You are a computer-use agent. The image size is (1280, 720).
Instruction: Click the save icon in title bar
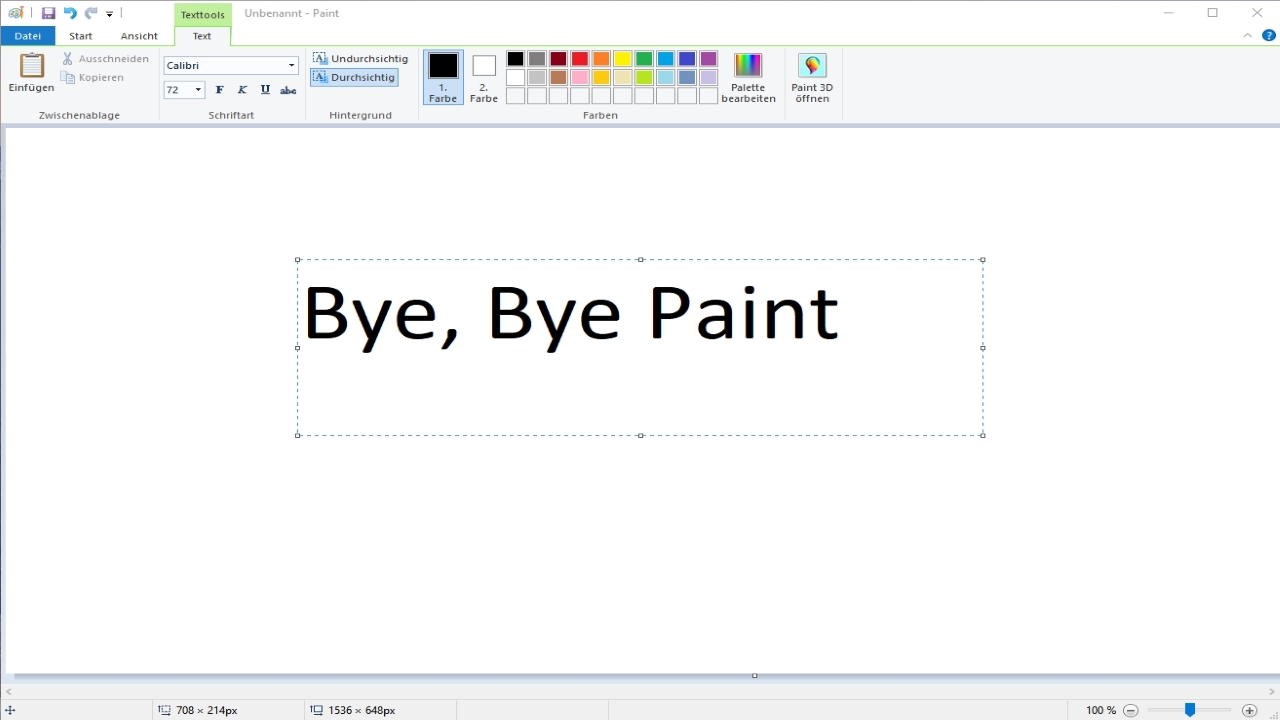[48, 13]
